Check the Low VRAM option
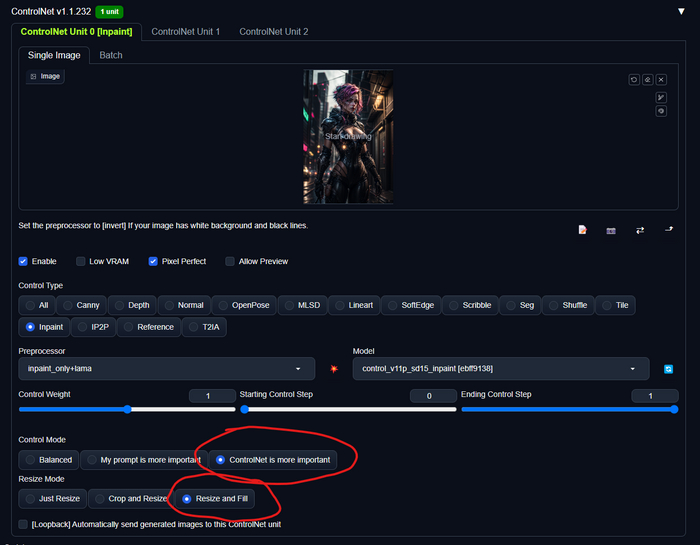700x545 pixels. coord(80,261)
